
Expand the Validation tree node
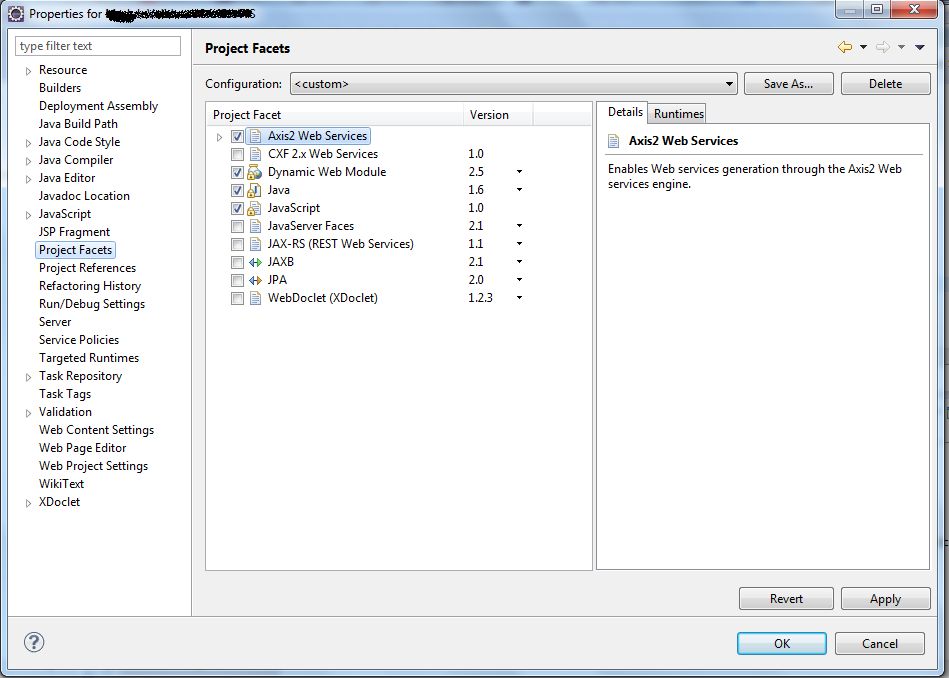[28, 413]
